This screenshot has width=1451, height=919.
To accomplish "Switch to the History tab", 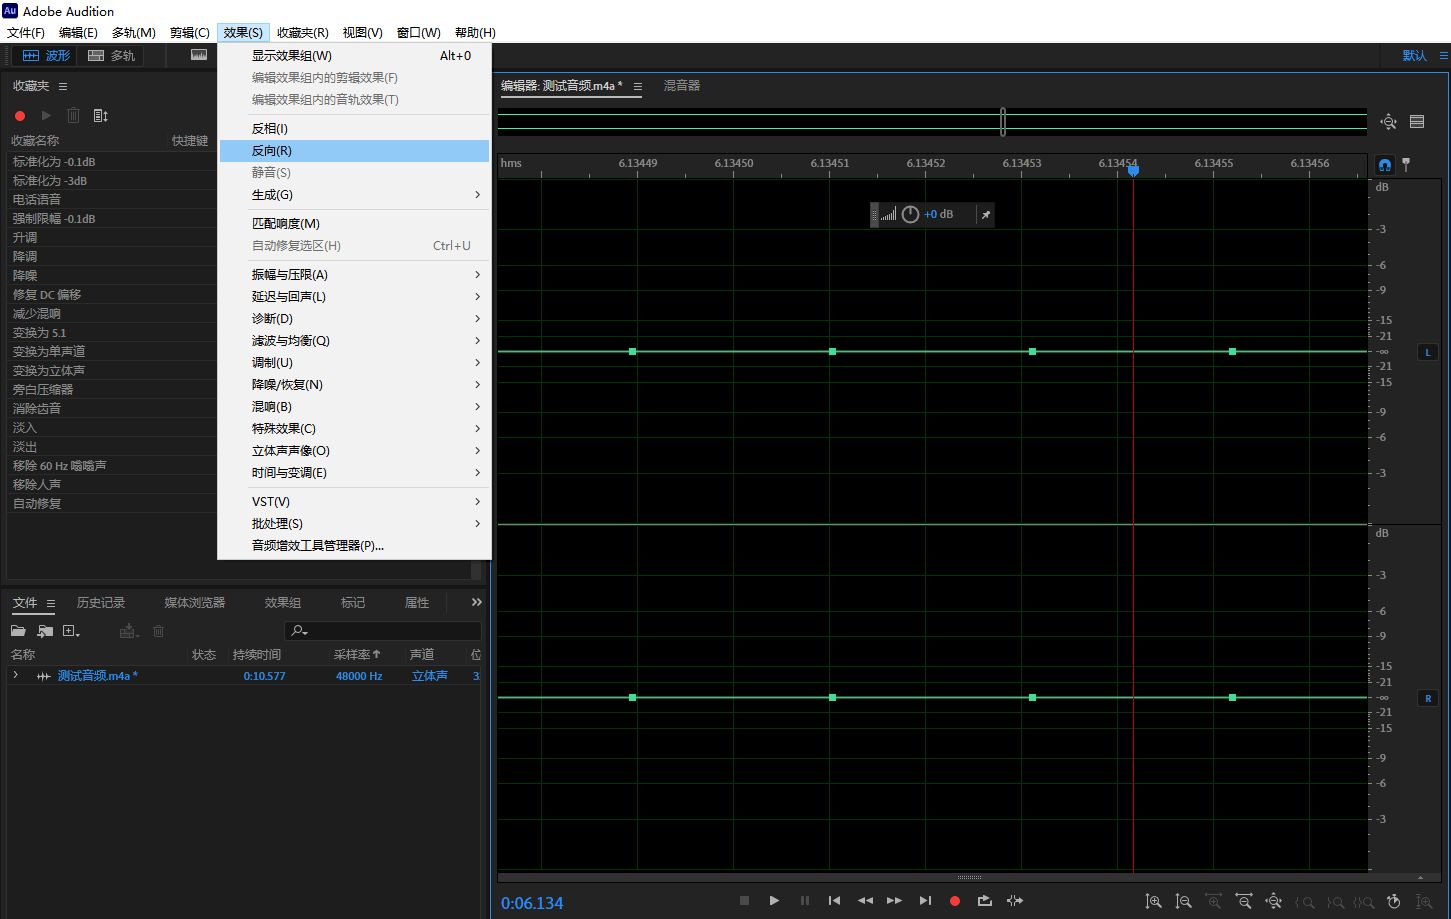I will (101, 603).
